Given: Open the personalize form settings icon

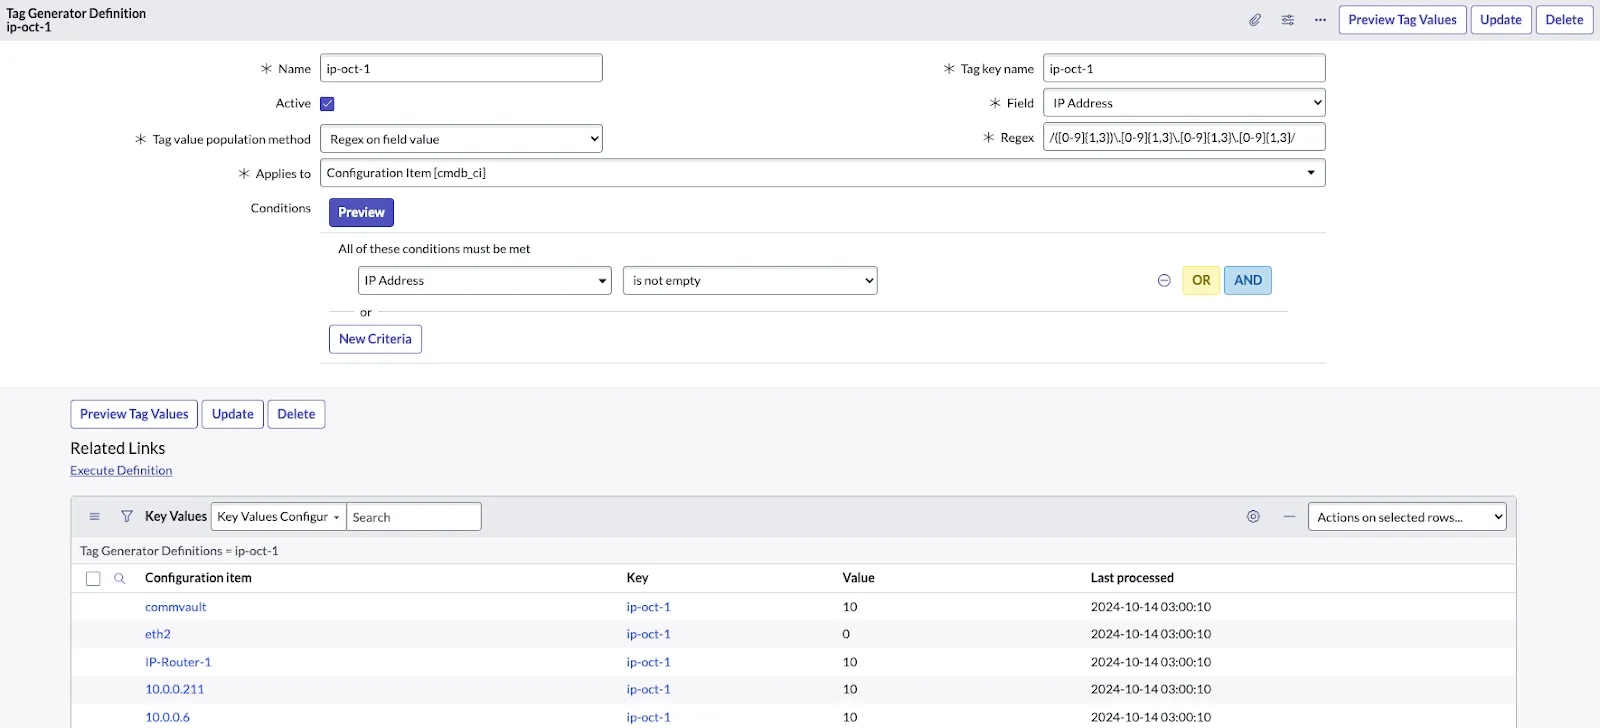Looking at the screenshot, I should click(1288, 20).
